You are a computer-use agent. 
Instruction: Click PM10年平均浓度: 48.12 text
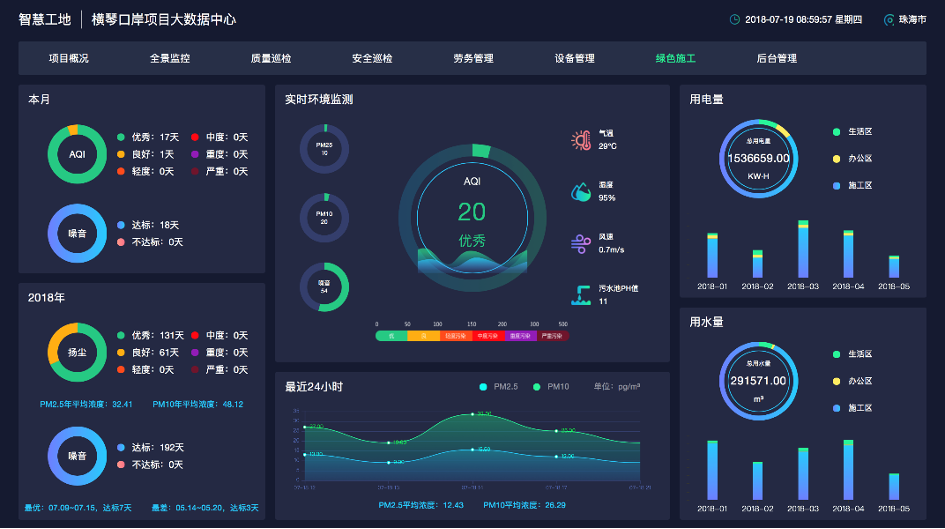(x=198, y=404)
